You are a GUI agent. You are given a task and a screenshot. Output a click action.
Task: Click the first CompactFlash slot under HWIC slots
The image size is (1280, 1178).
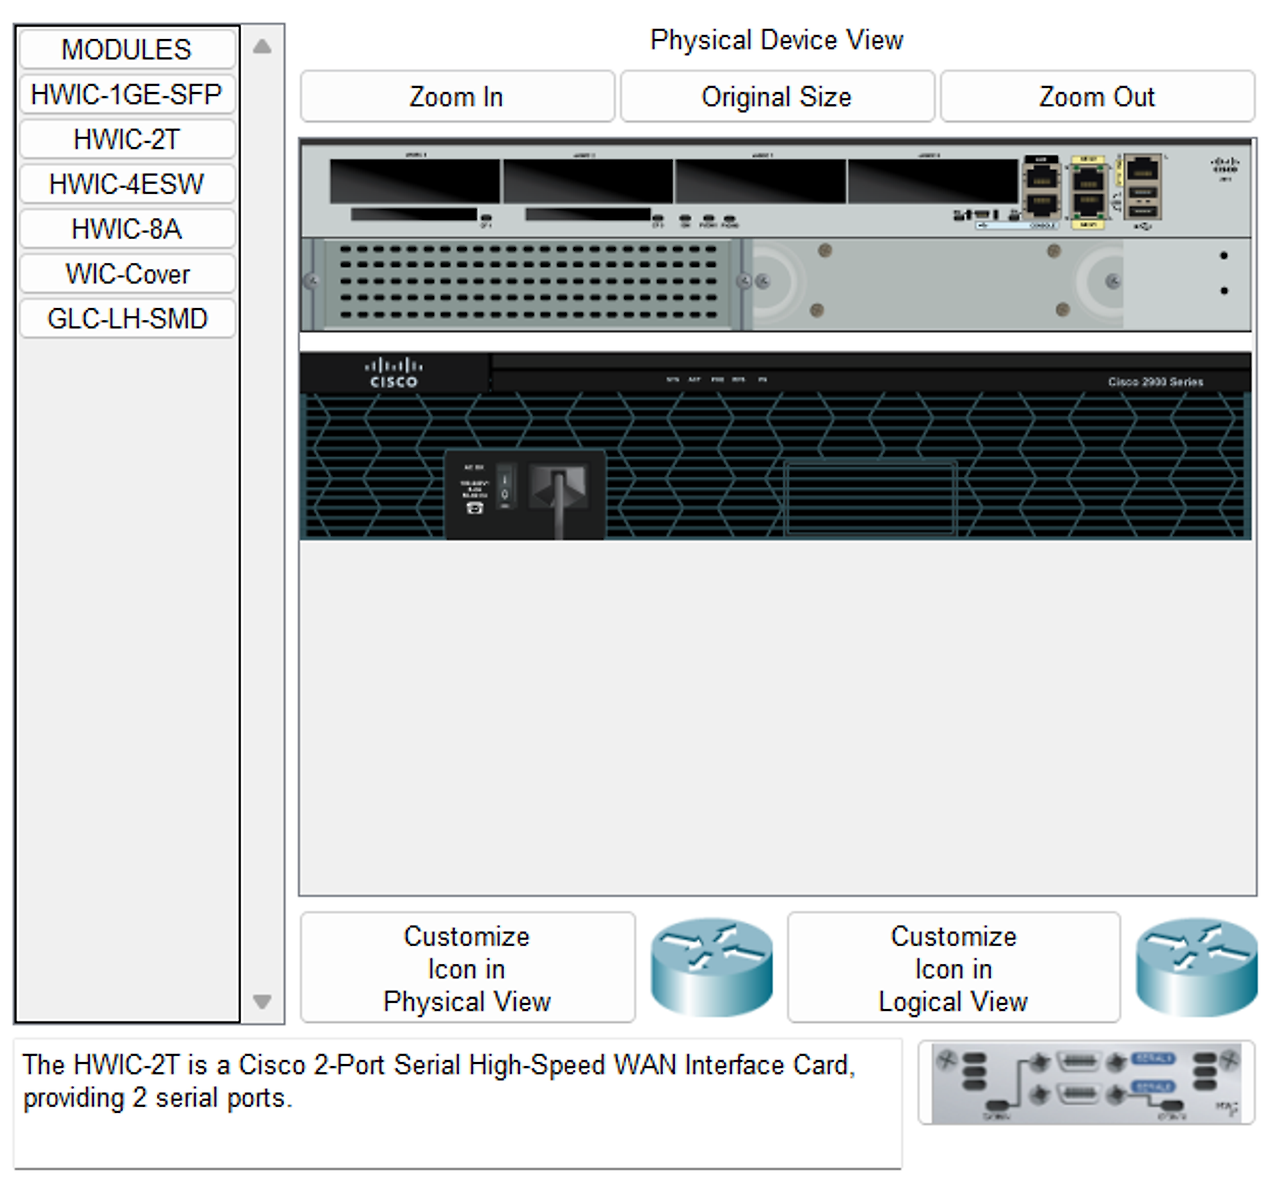[414, 214]
